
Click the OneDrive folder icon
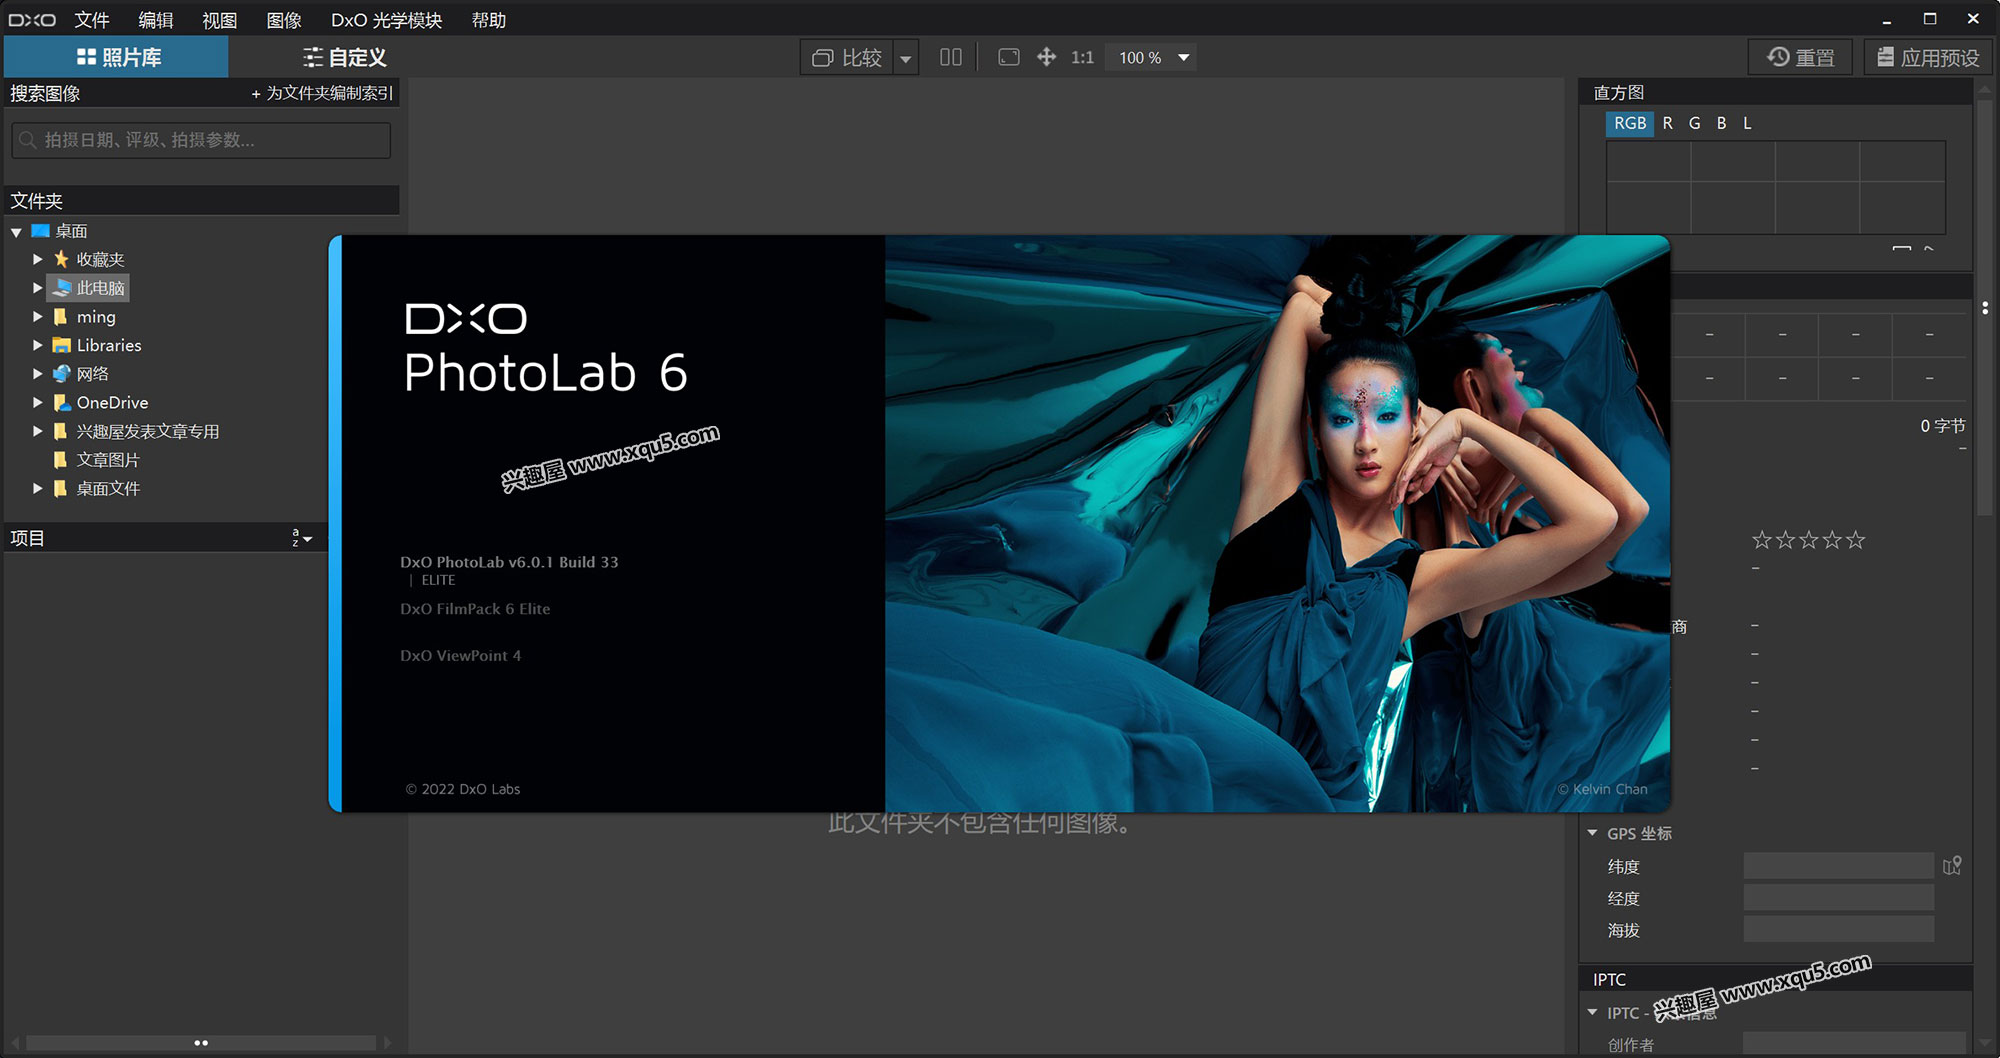[x=61, y=402]
